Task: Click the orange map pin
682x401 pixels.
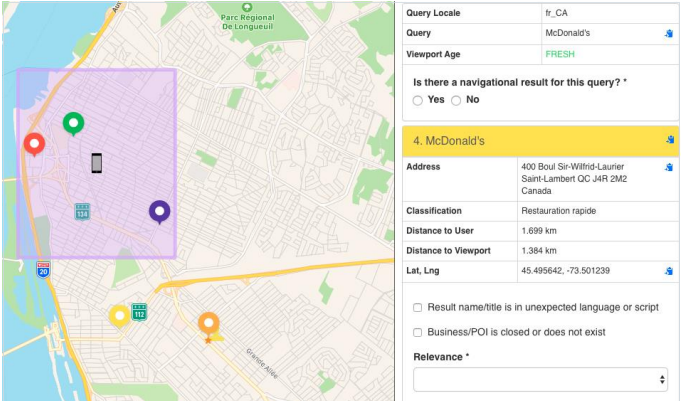Action: click(x=209, y=324)
